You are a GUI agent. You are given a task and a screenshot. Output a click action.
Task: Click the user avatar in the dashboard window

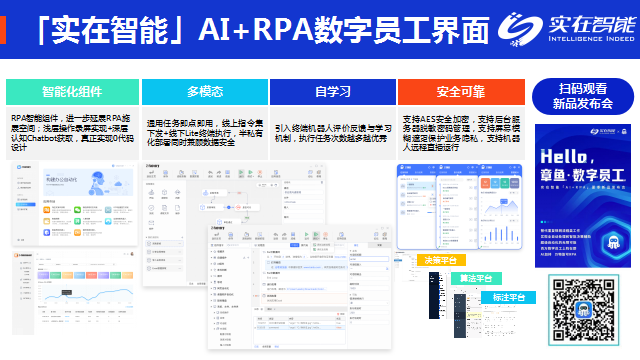[132, 254]
